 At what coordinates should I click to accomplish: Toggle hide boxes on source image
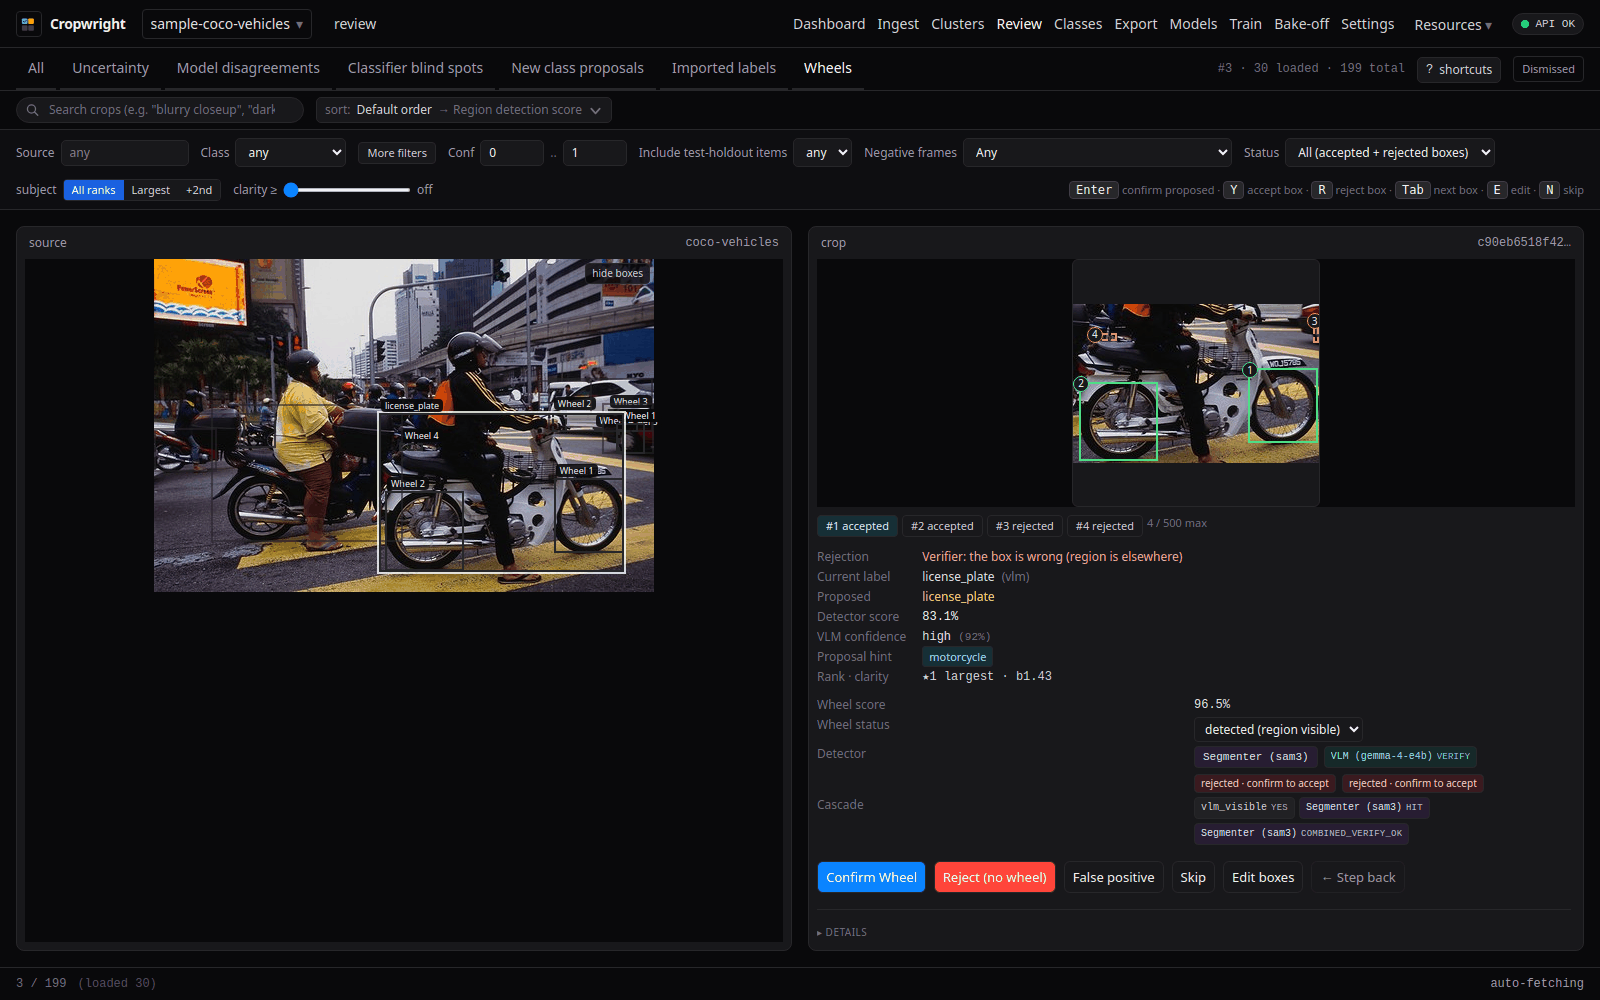617,273
